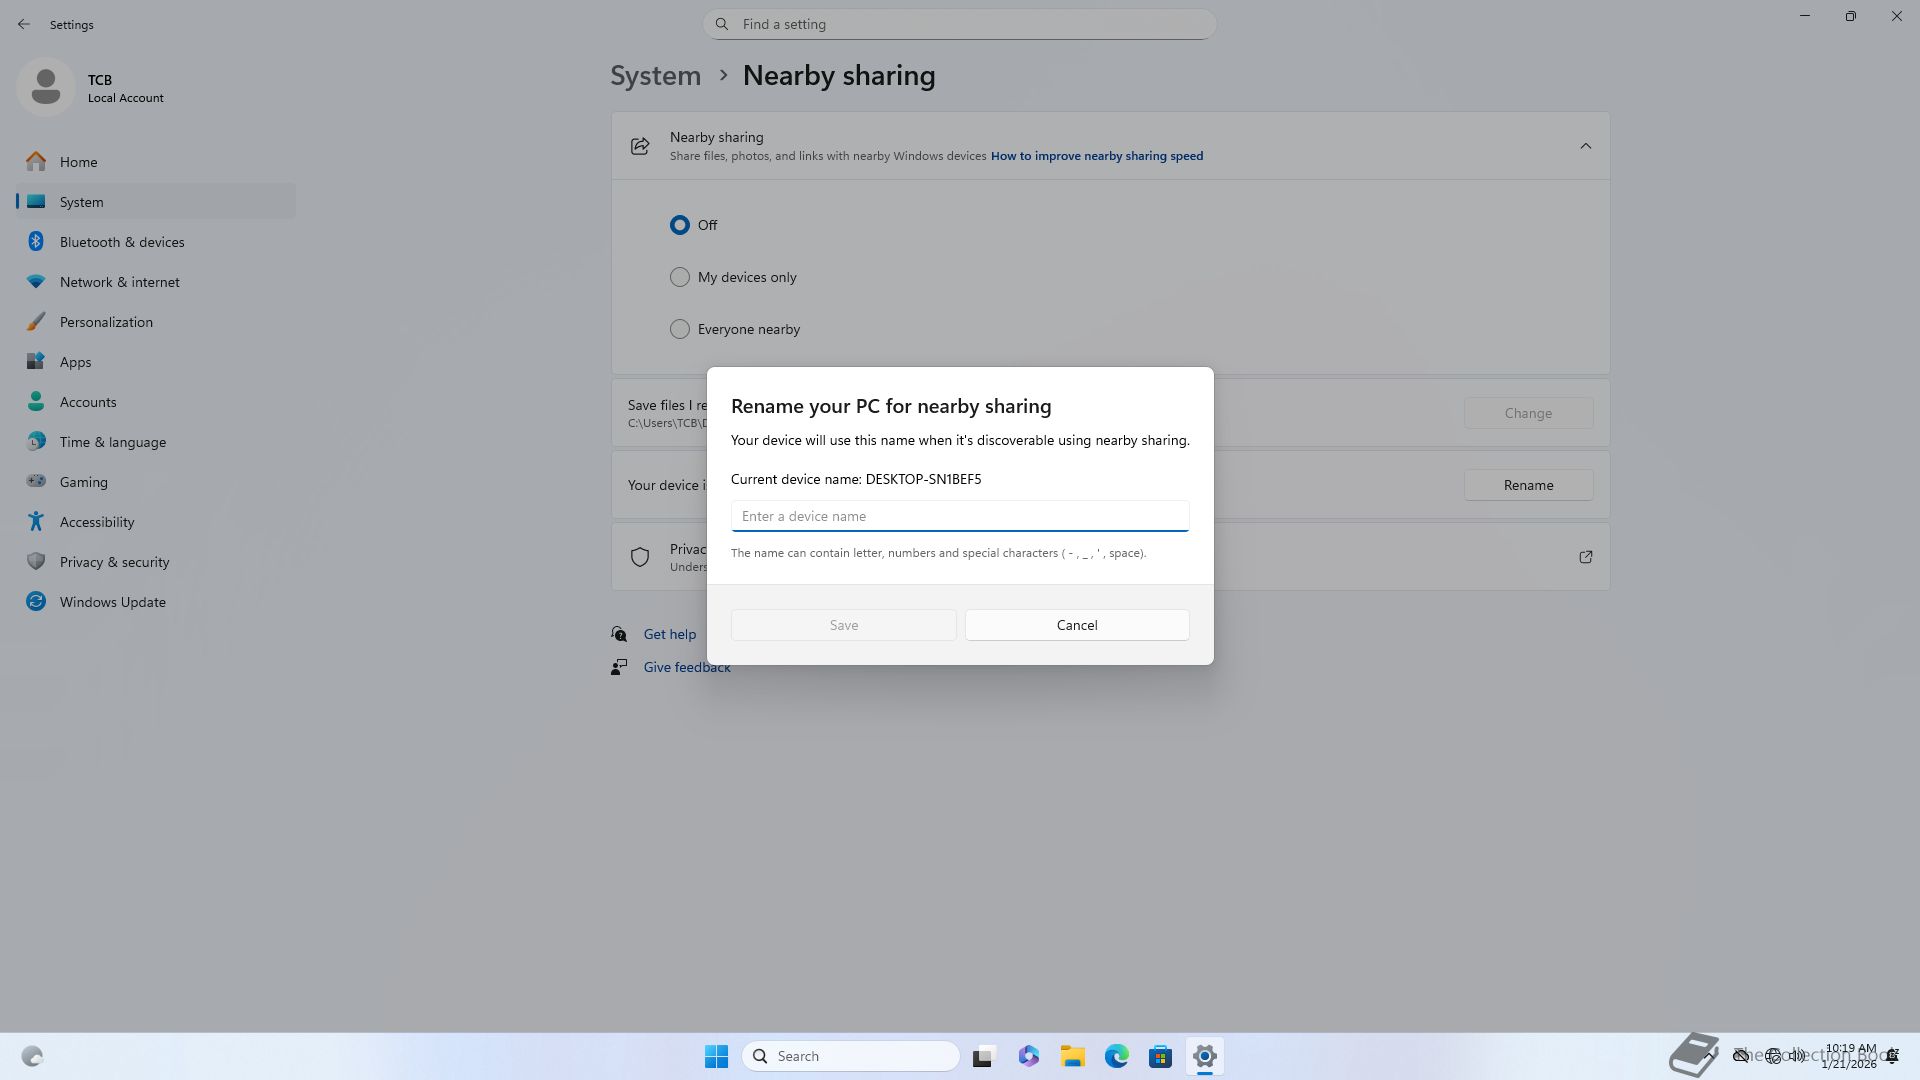Screen dimensions: 1920x1080
Task: Click the Personalization paintbrush icon
Action: point(36,322)
